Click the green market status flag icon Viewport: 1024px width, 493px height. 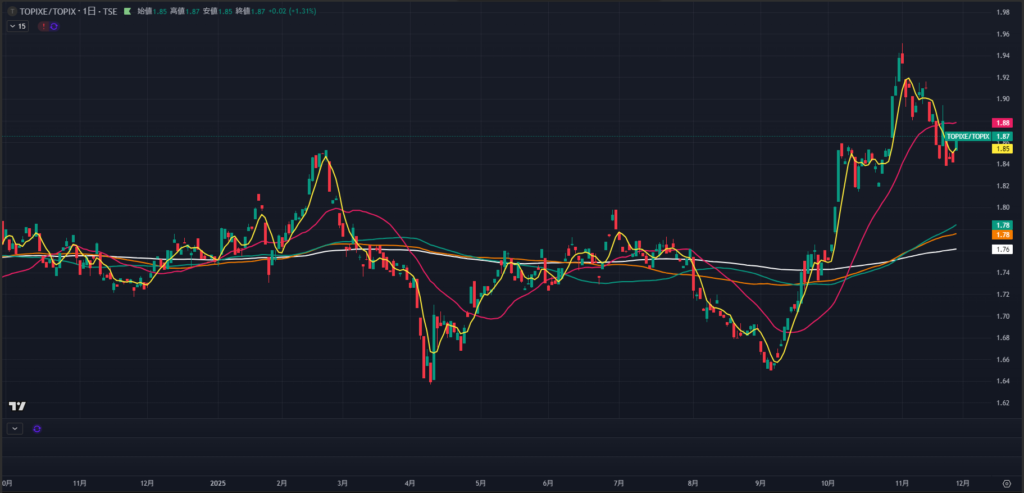(126, 12)
